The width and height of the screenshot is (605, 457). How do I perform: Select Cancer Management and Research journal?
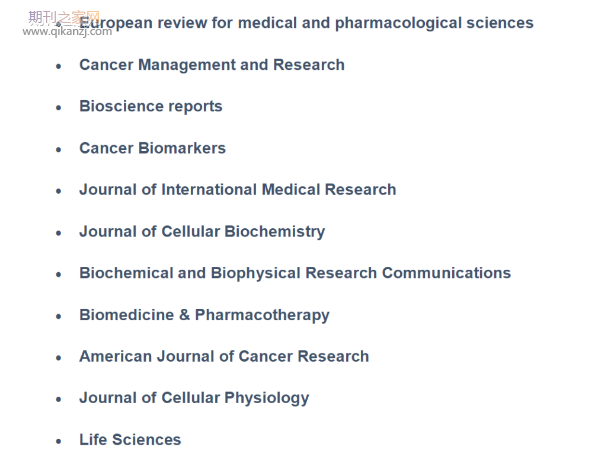(x=212, y=65)
